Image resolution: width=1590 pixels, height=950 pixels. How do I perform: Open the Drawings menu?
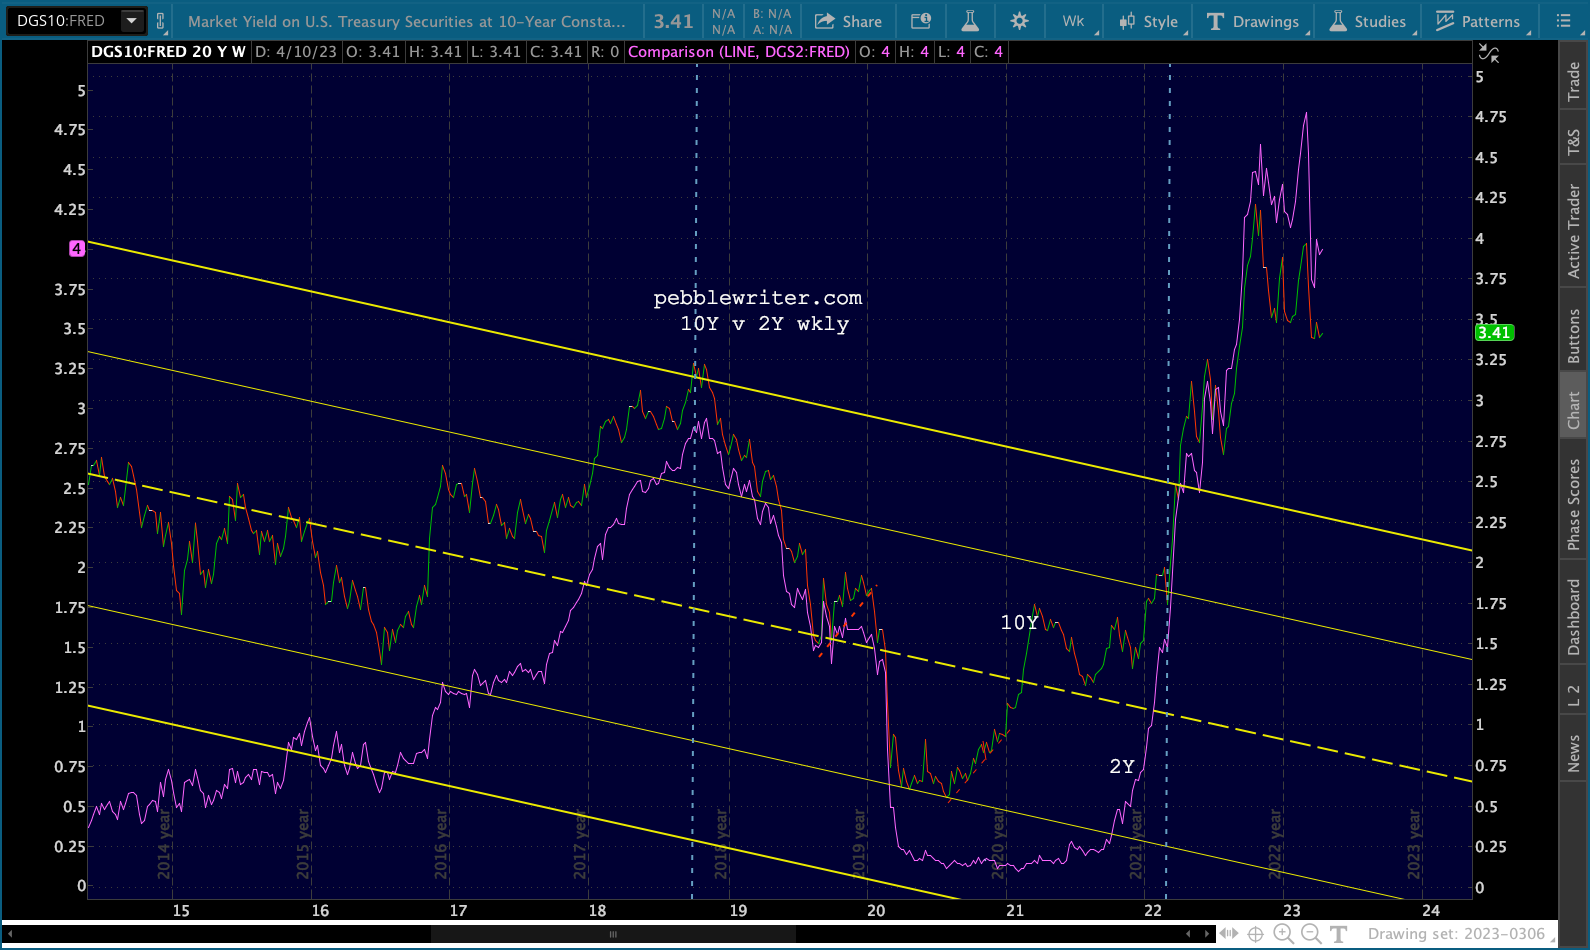(1254, 21)
